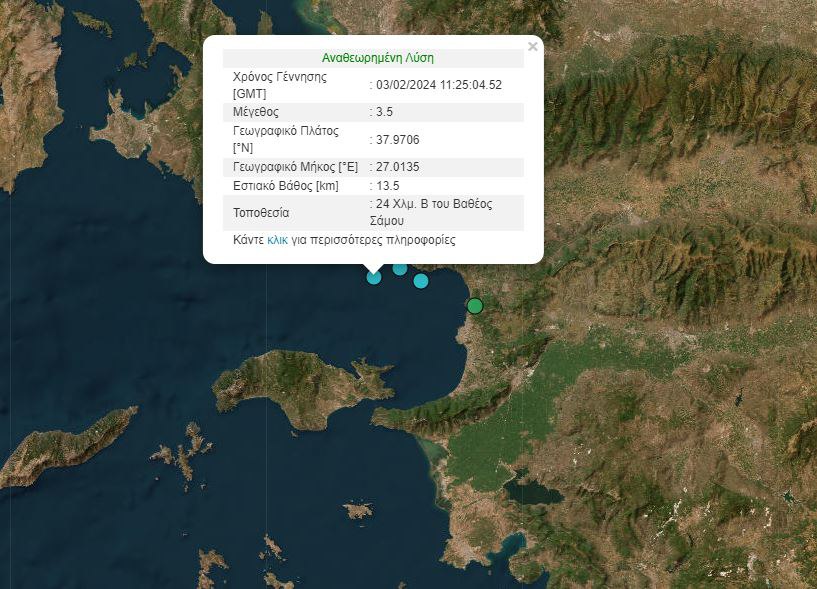Open the 'κλικ' link for more information
The height and width of the screenshot is (589, 817).
pyautogui.click(x=278, y=241)
